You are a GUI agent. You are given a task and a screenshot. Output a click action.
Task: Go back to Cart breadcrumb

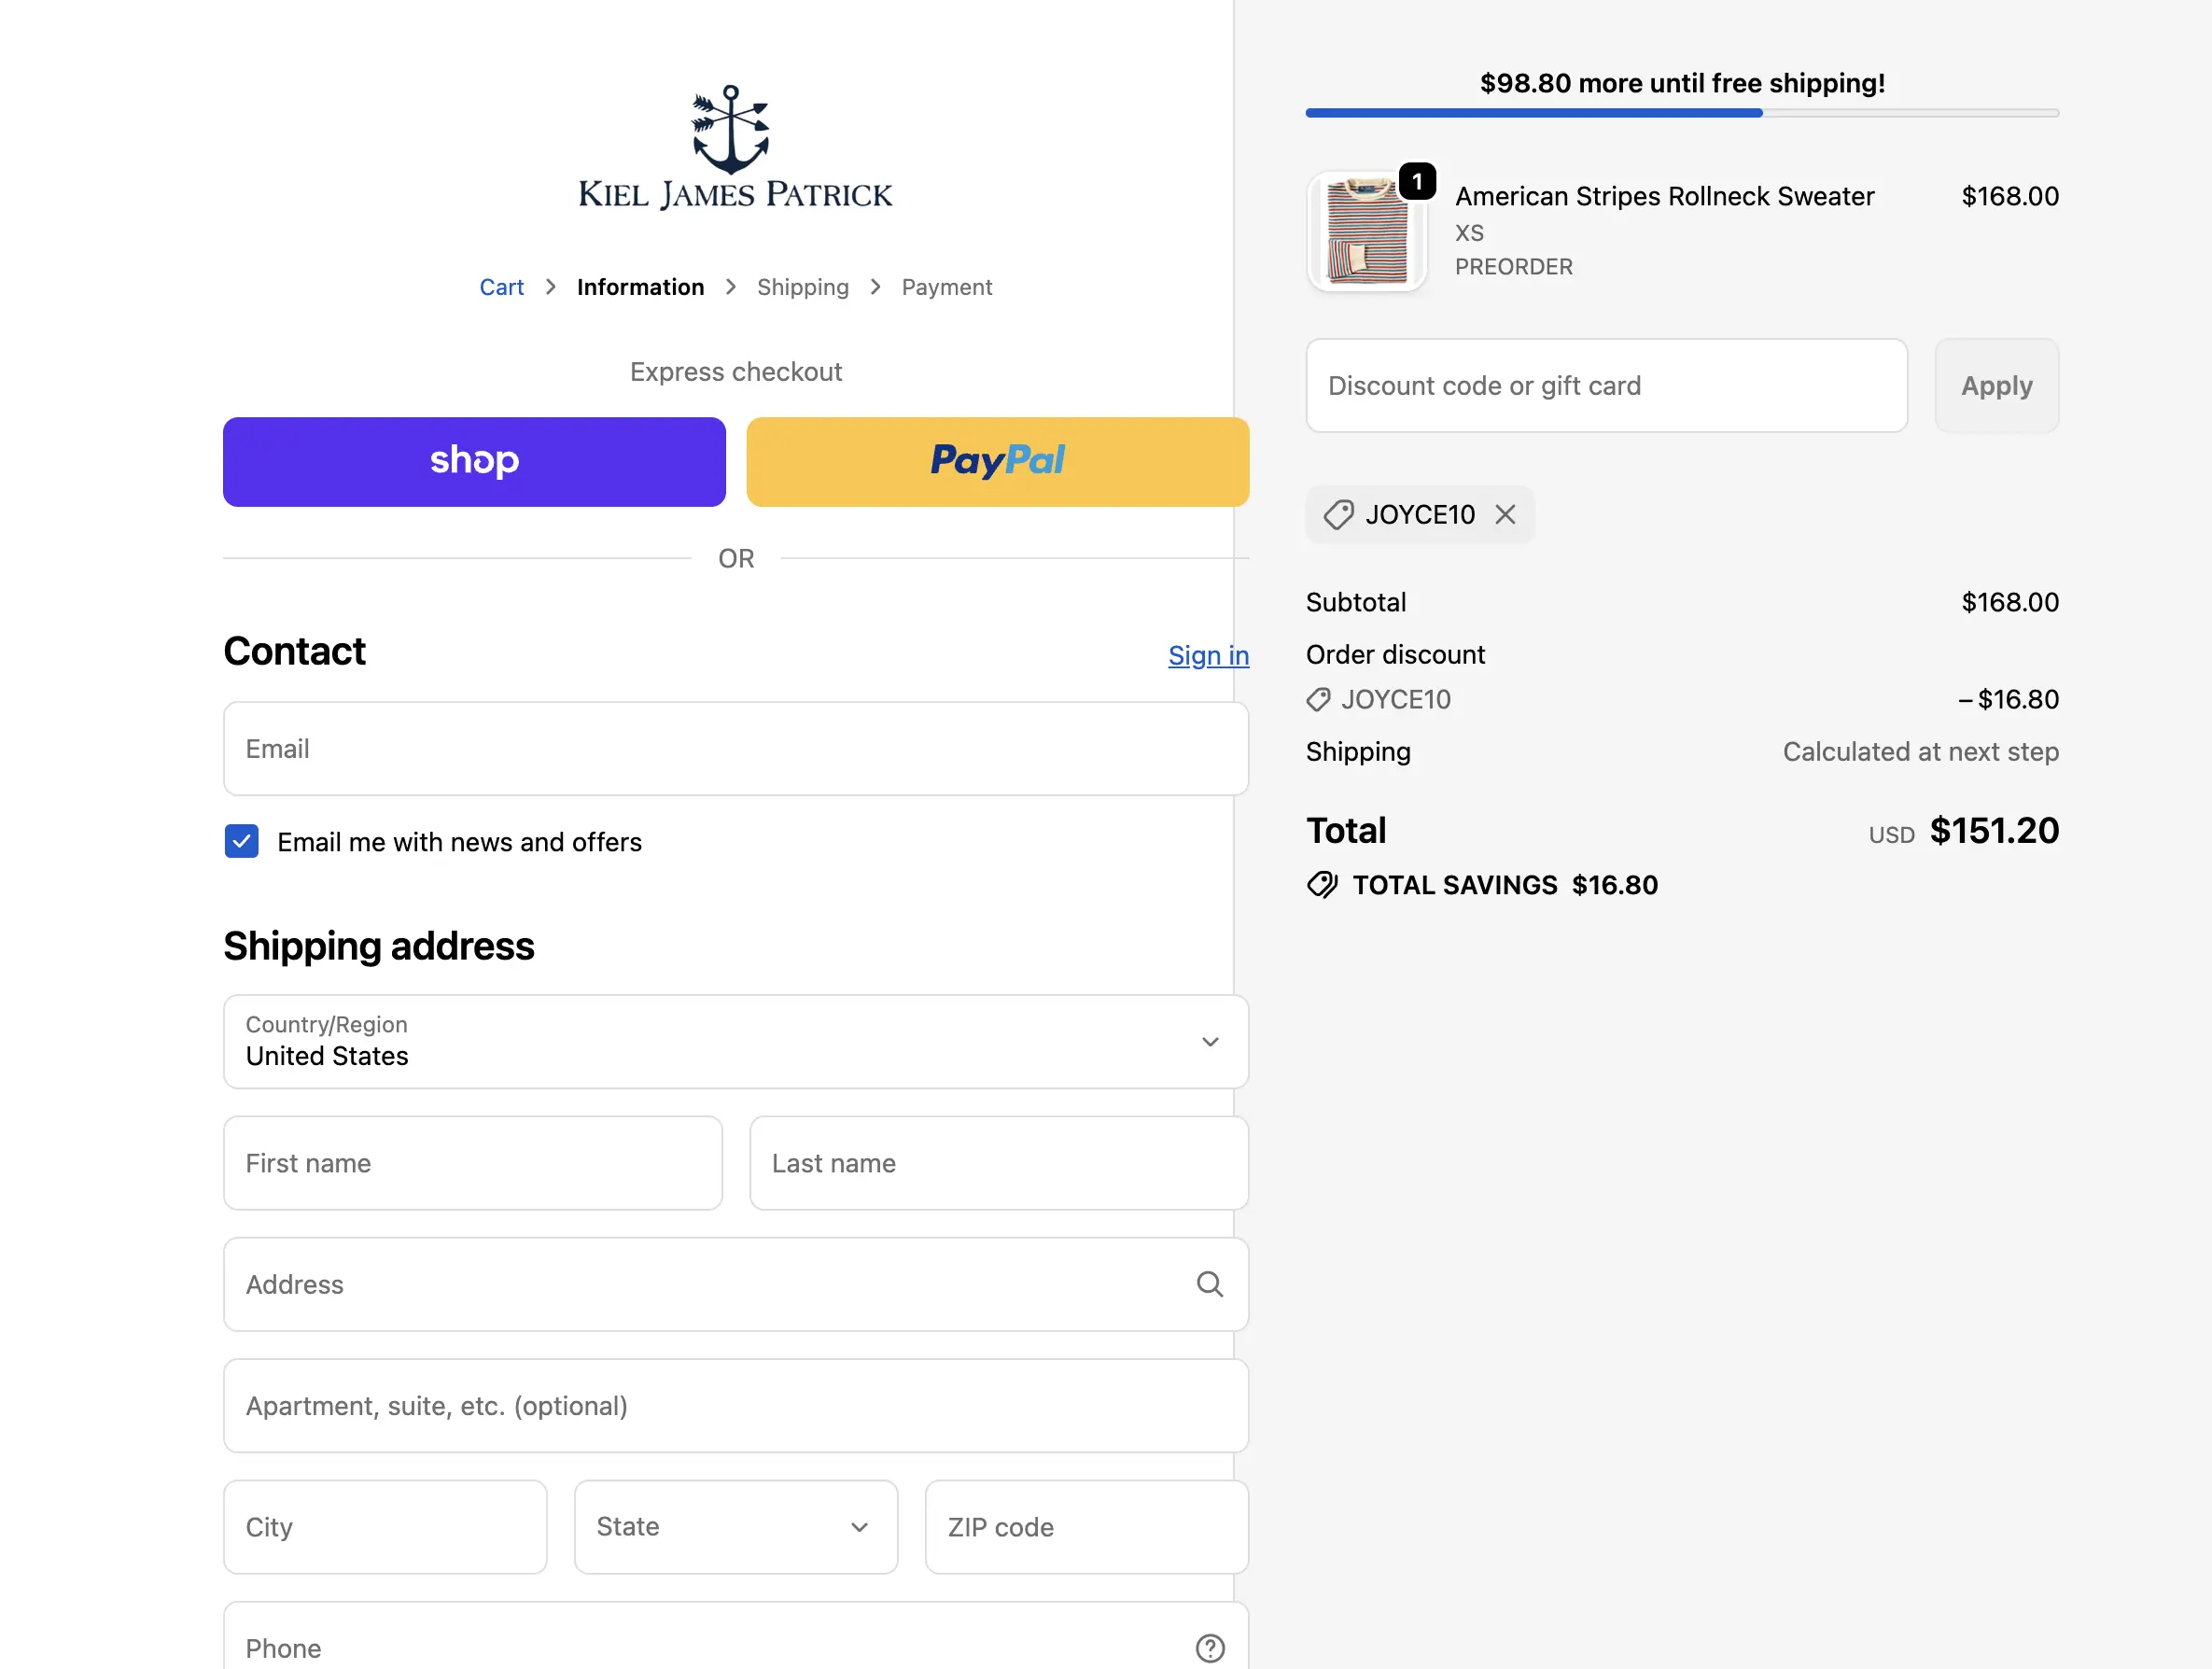click(x=501, y=287)
